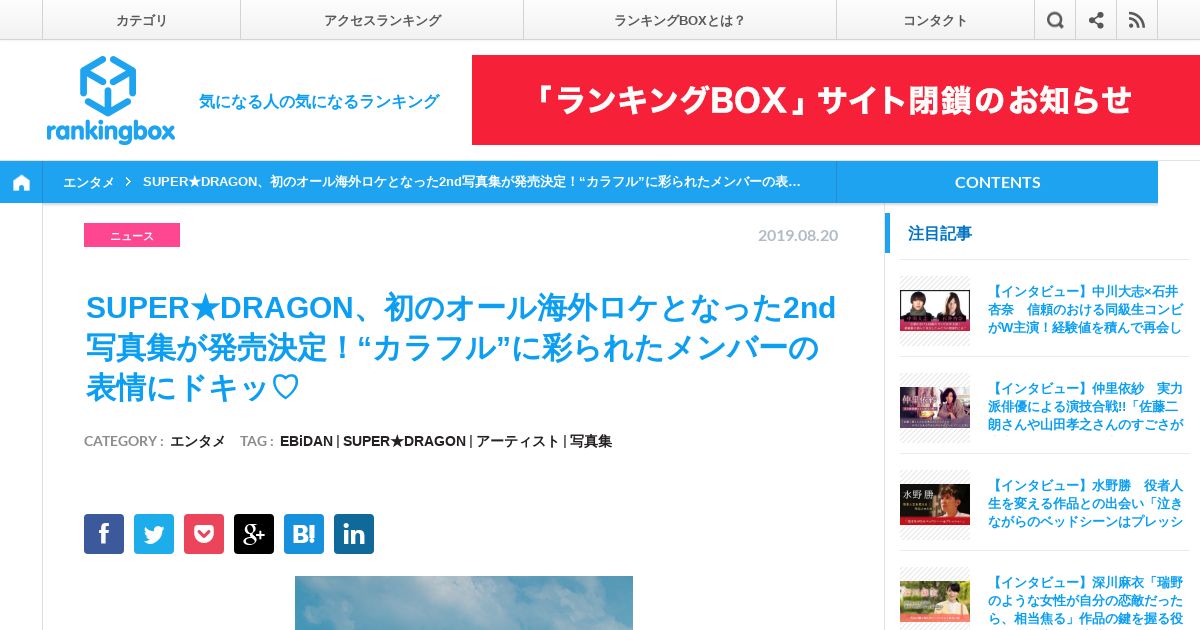Click thumbnail of 中川大志×石井杏奈 interview

point(935,310)
